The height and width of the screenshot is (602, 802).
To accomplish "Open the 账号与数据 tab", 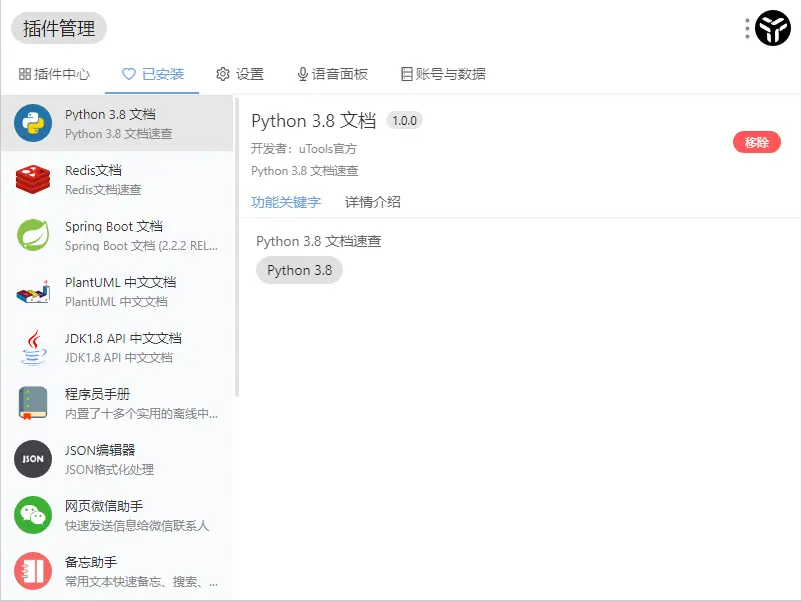I will 443,74.
